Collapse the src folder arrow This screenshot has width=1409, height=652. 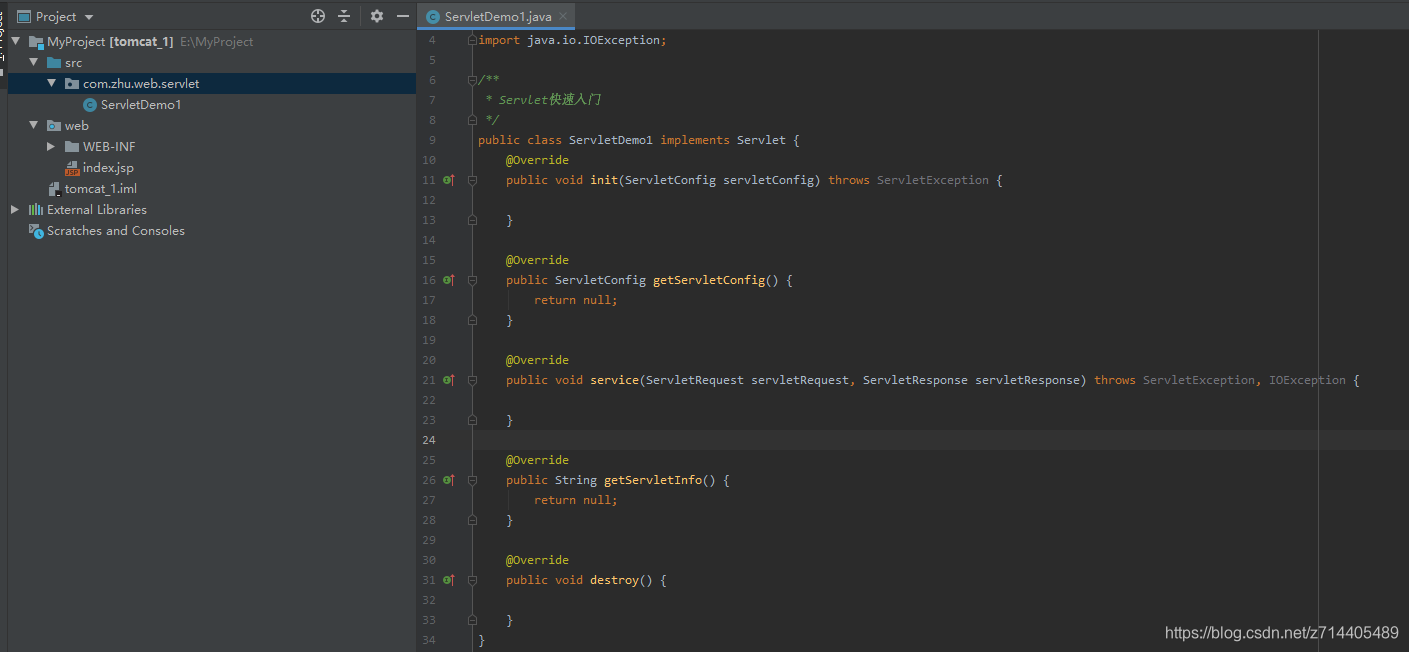pos(34,63)
